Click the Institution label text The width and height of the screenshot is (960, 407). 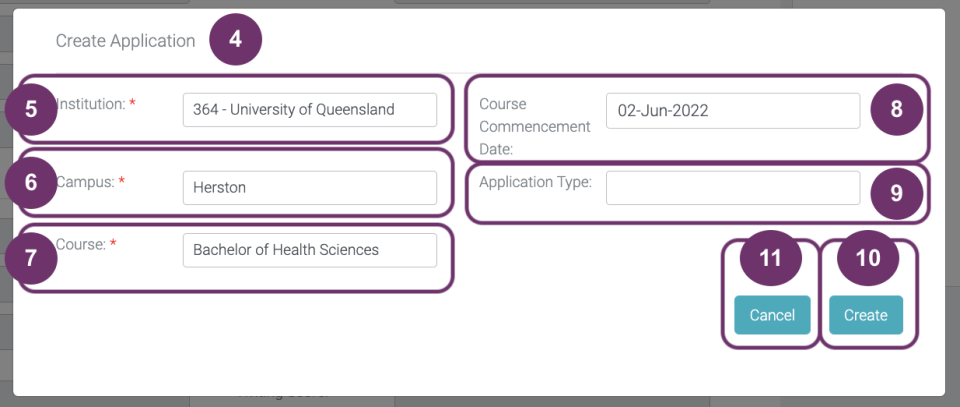(x=92, y=103)
